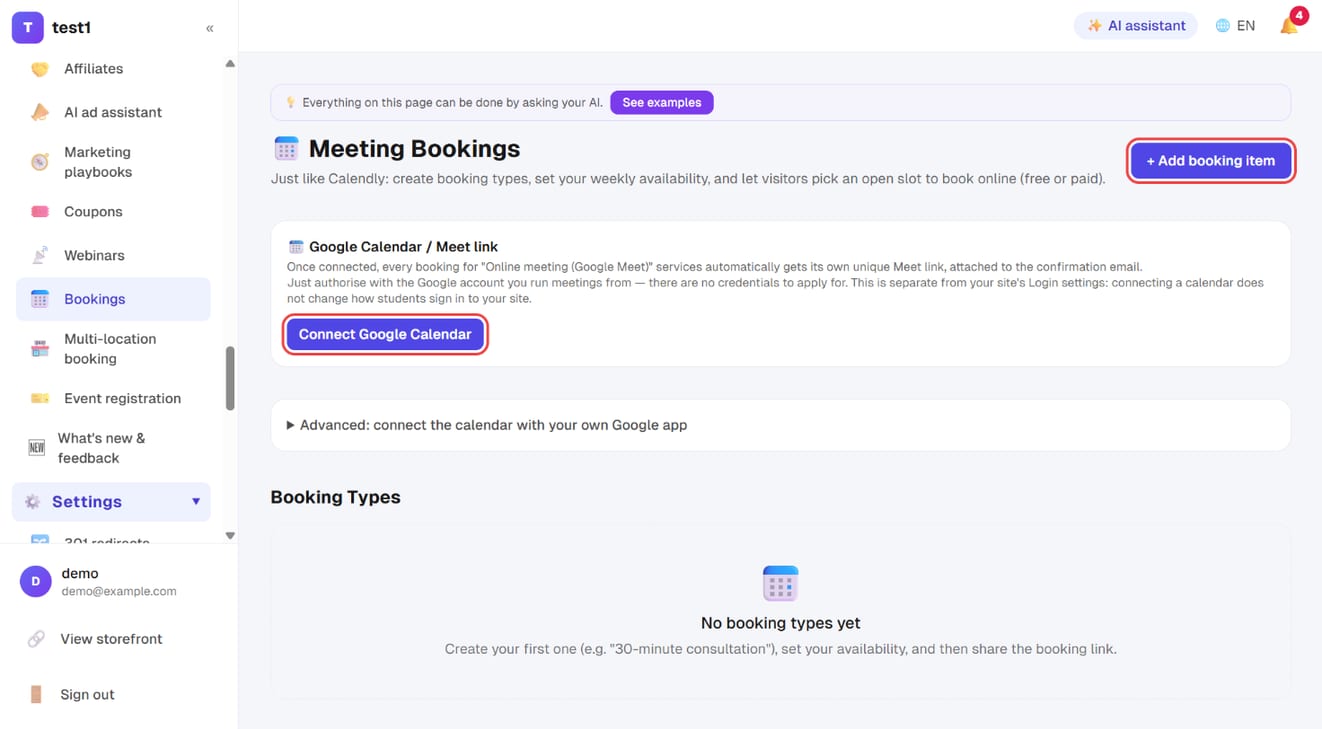Click the sidebar scrollbar thumb
Image resolution: width=1322 pixels, height=729 pixels.
coord(230,378)
